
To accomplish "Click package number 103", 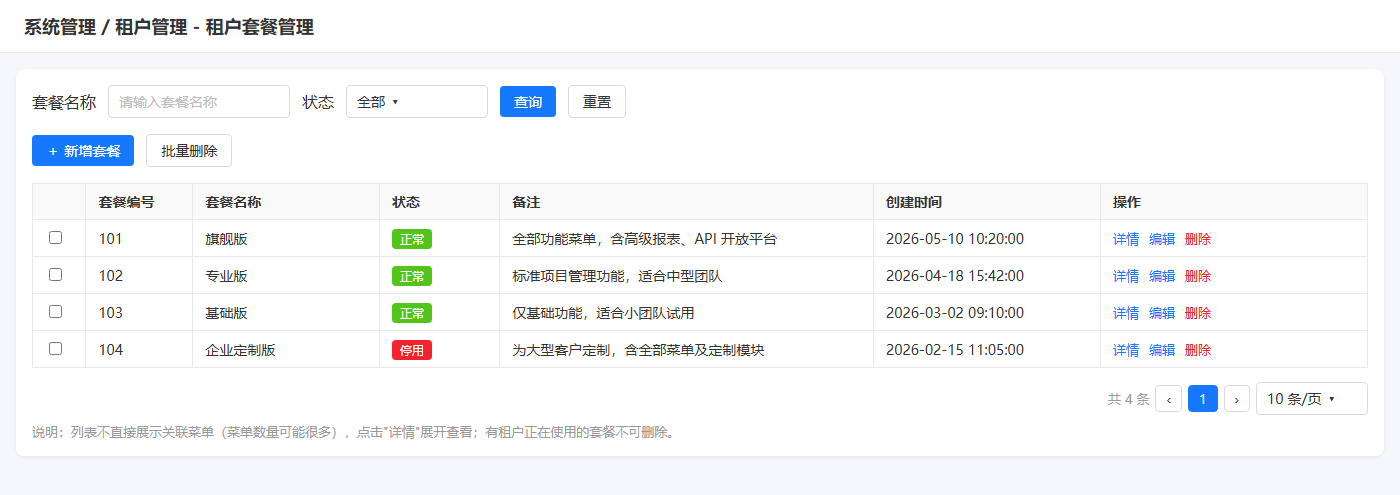I will 111,313.
